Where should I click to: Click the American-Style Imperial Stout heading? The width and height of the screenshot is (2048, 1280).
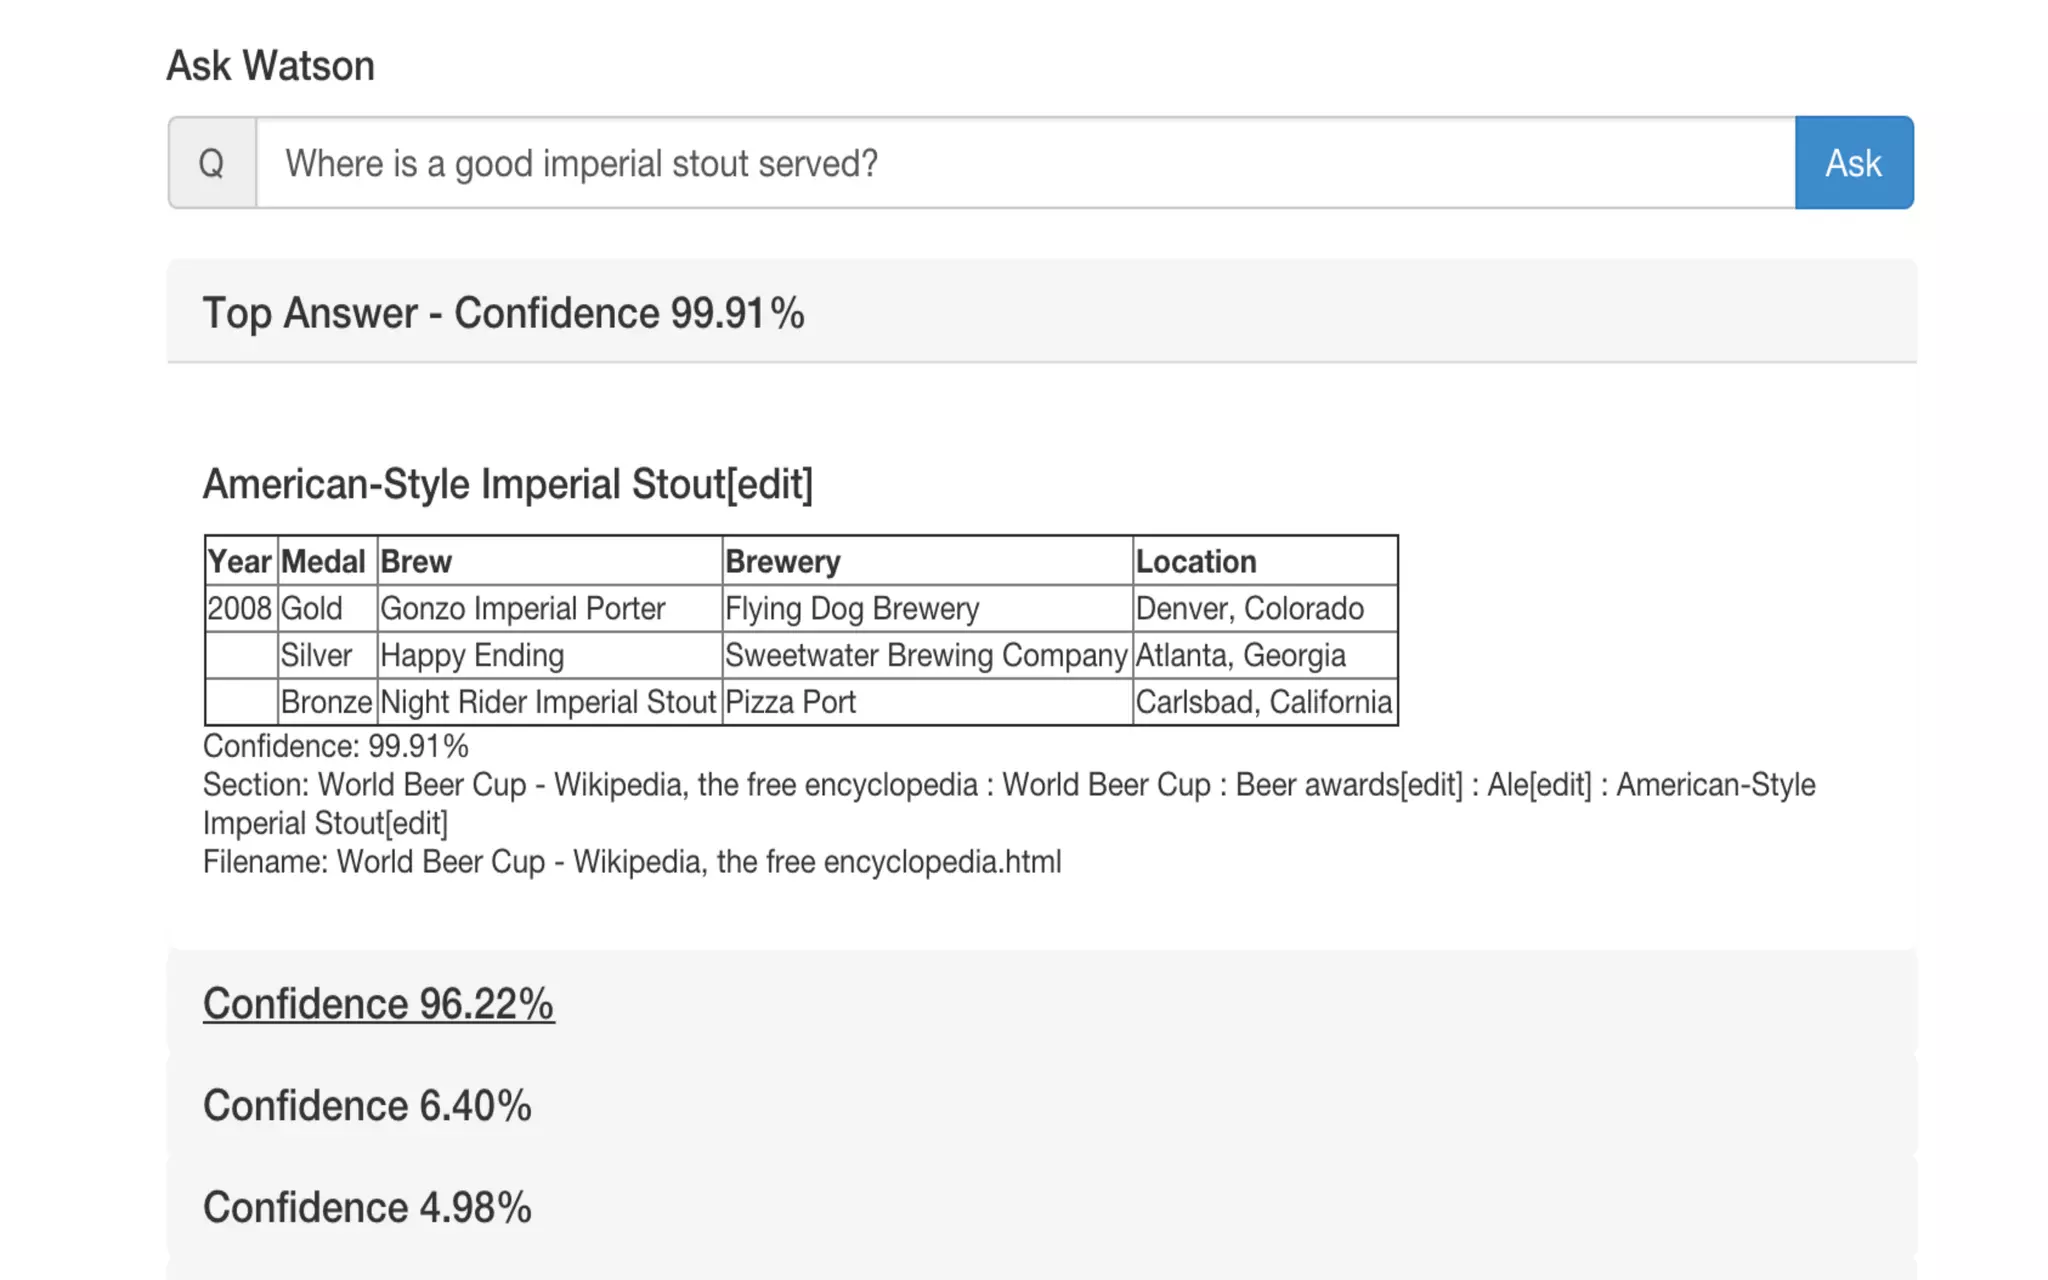point(508,484)
